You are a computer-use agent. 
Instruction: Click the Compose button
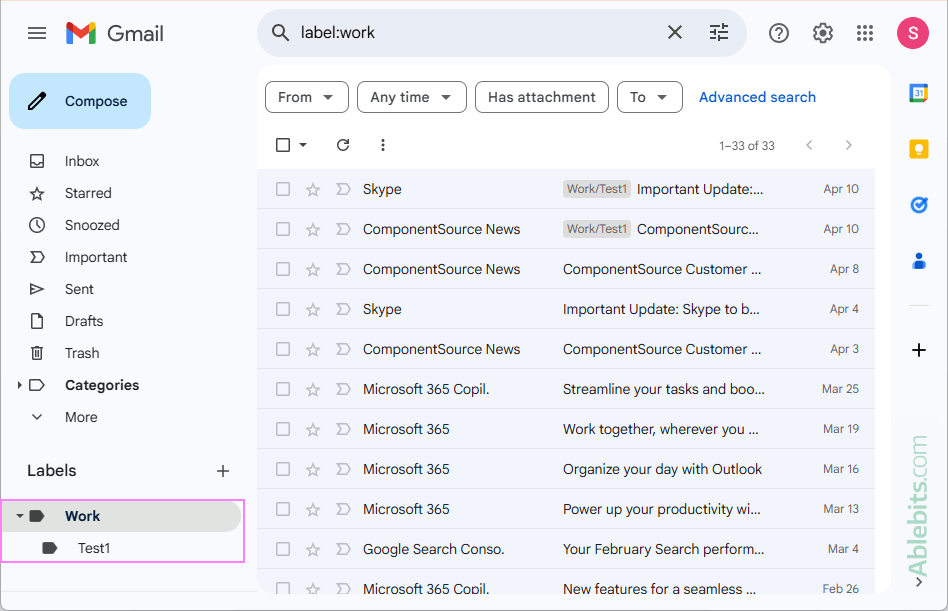(80, 101)
